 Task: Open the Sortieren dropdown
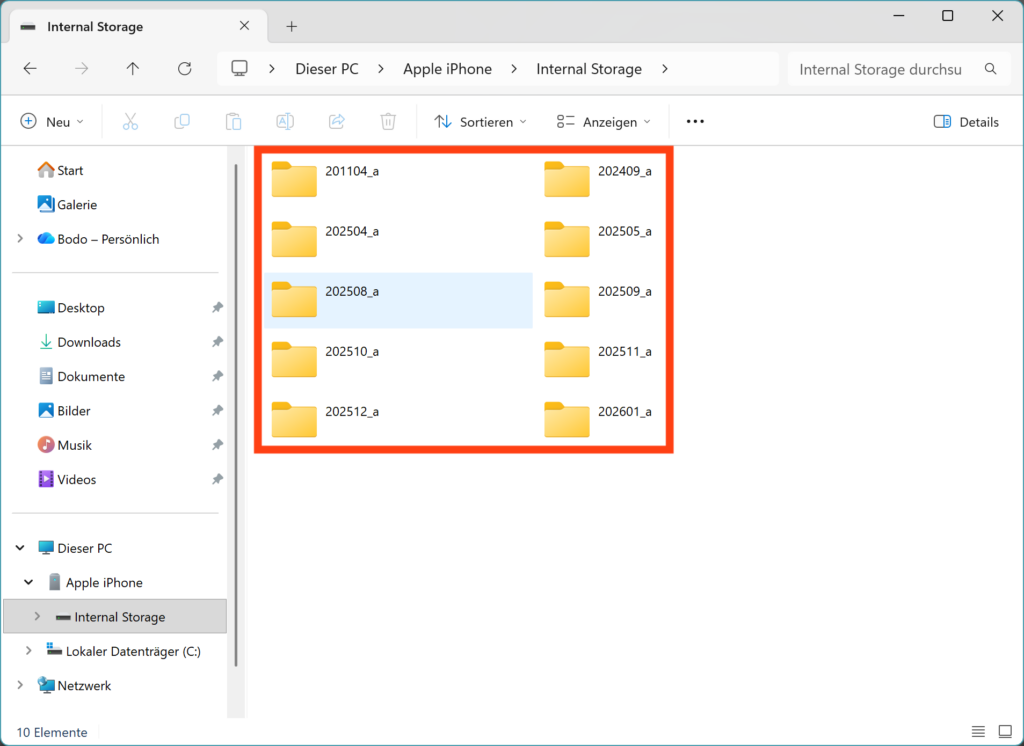click(480, 121)
